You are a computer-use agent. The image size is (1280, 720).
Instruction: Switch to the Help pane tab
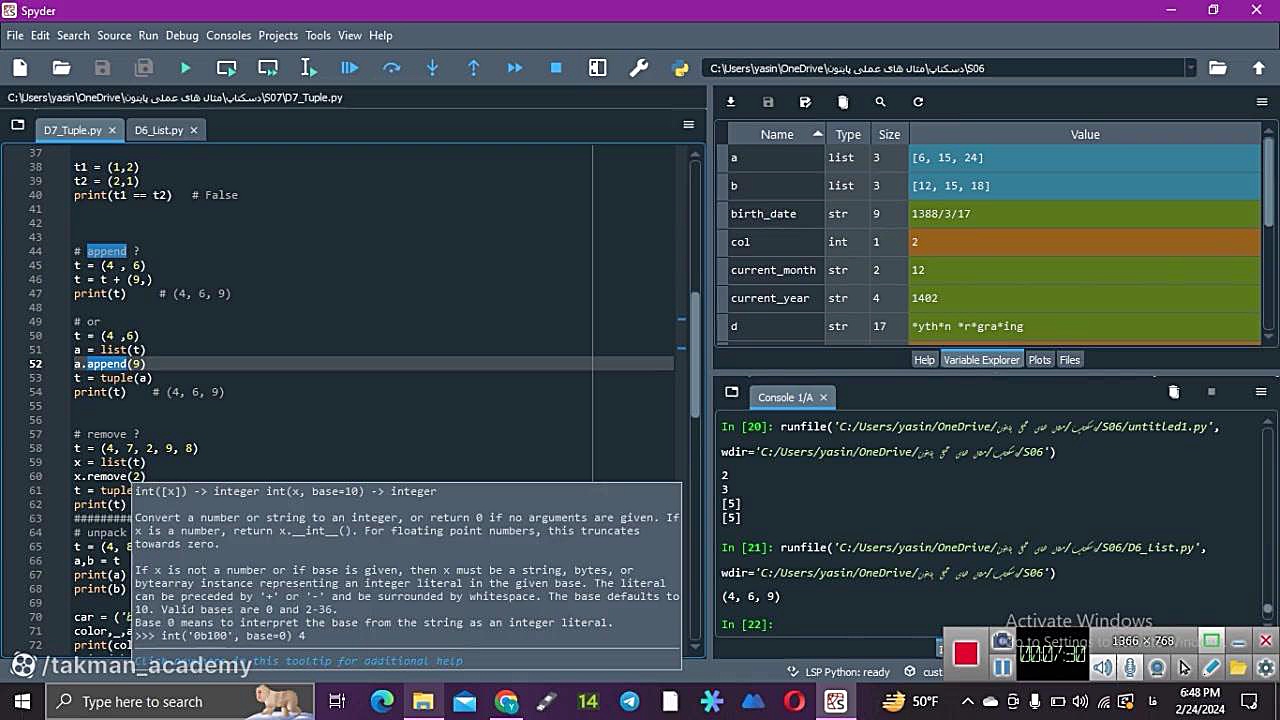coord(924,360)
